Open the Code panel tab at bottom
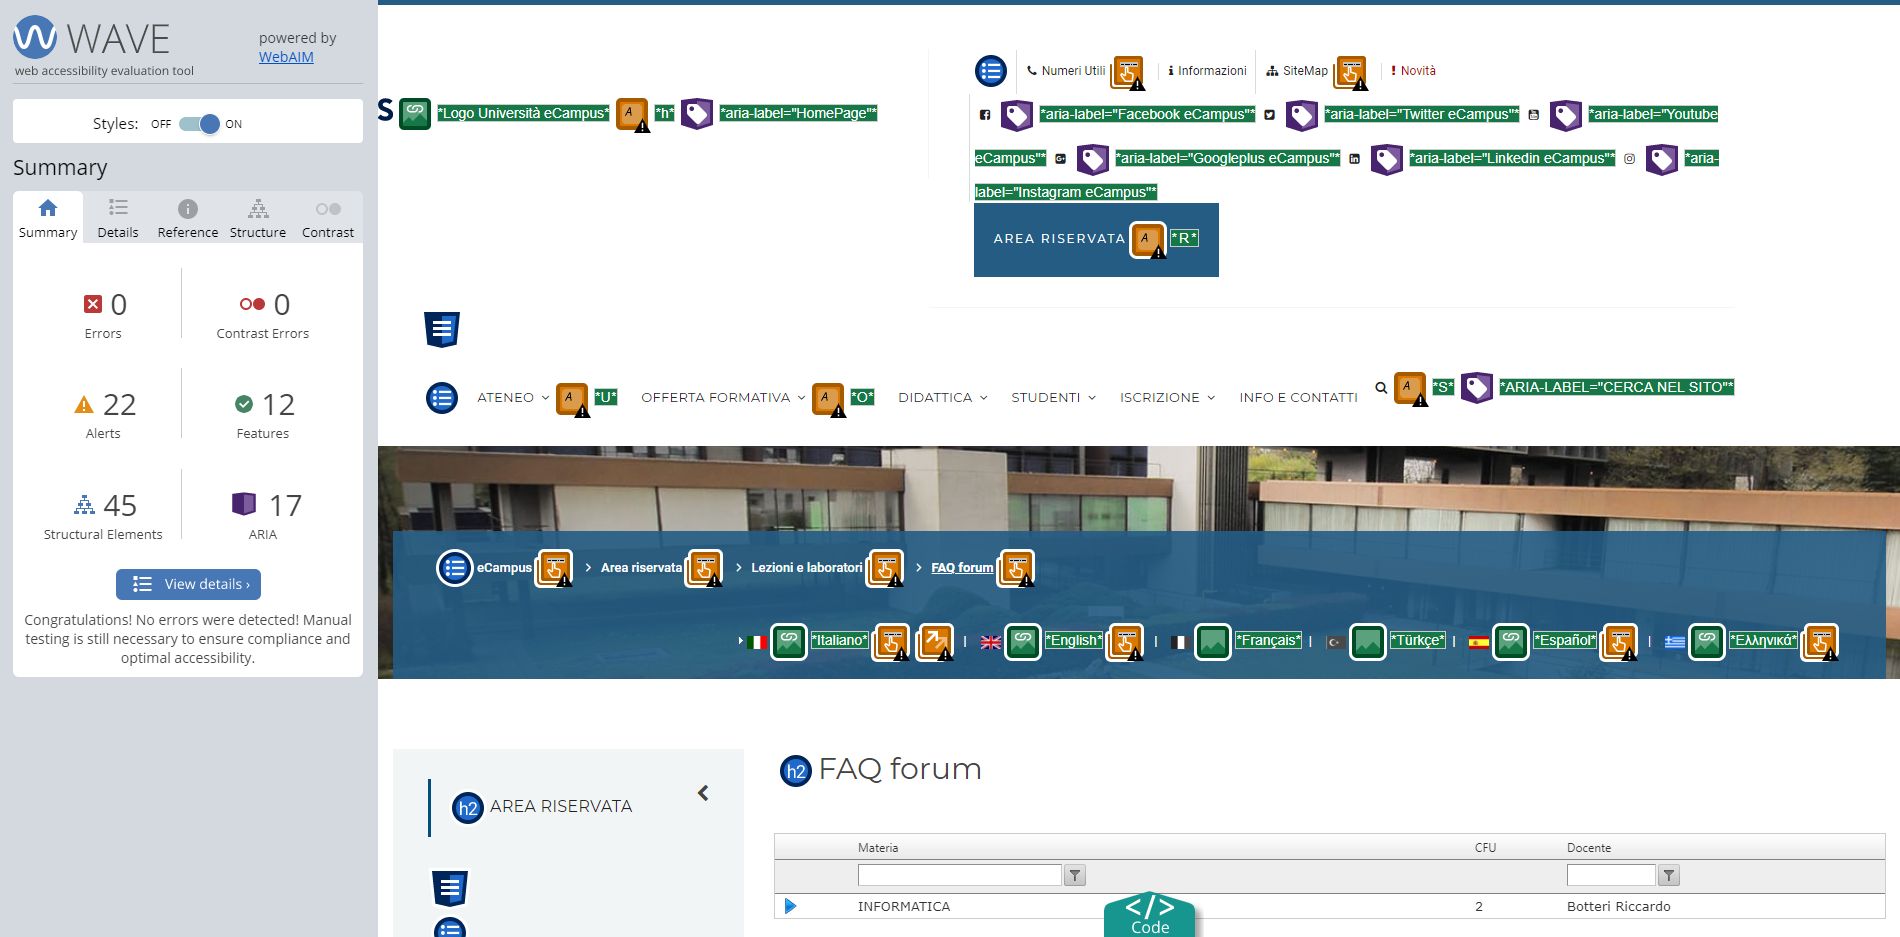This screenshot has height=937, width=1900. click(1150, 915)
